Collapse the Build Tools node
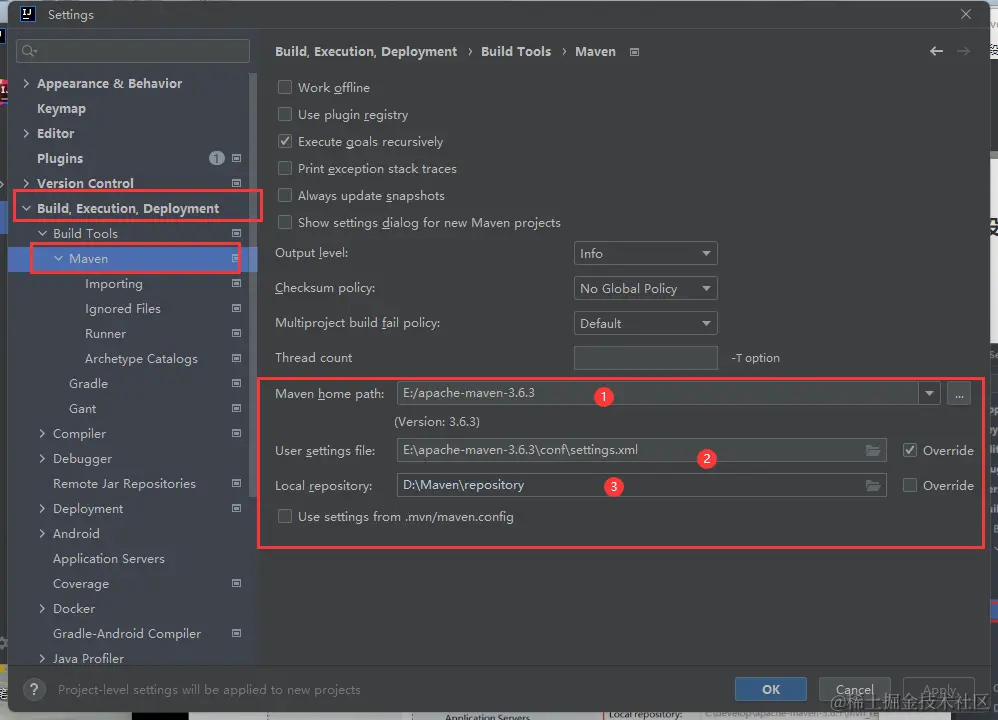The image size is (998, 720). coord(43,233)
